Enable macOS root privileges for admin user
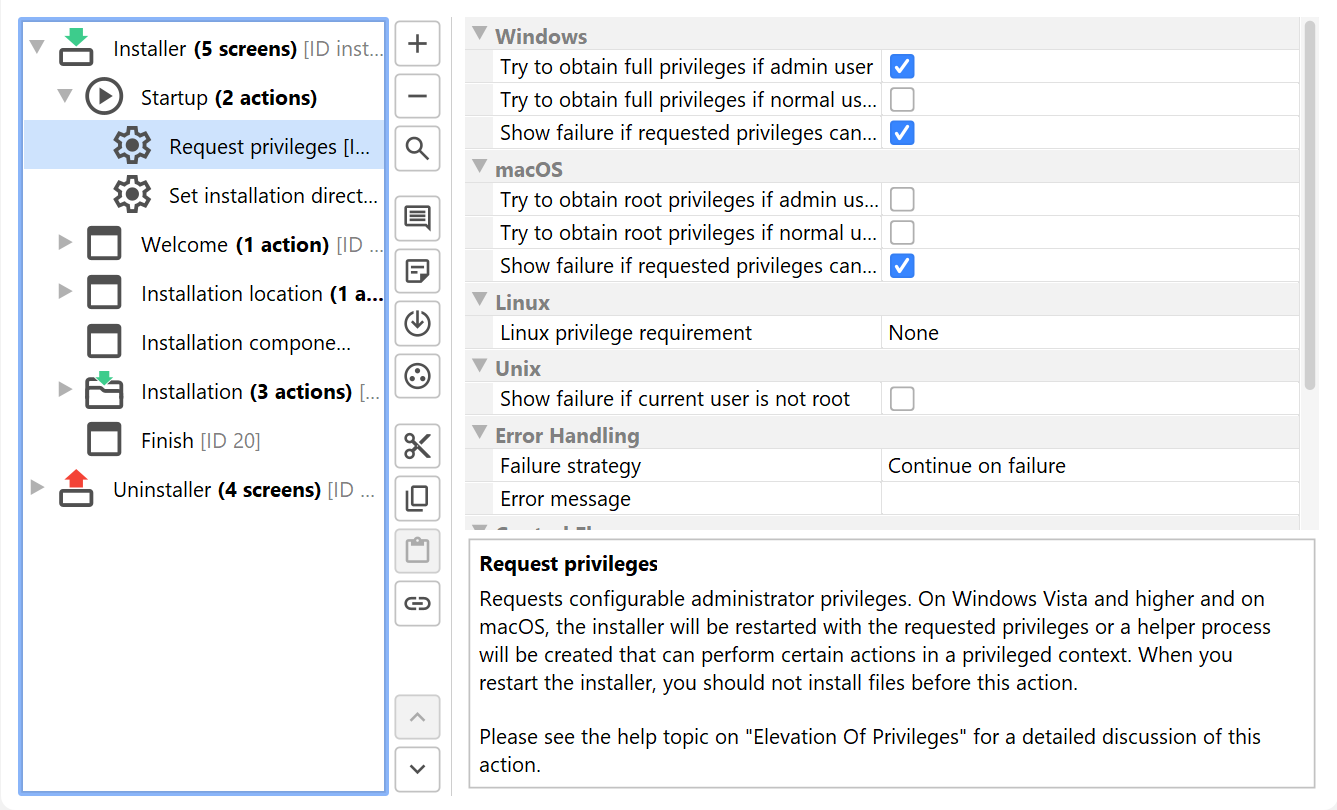The height and width of the screenshot is (810, 1337). tap(902, 200)
